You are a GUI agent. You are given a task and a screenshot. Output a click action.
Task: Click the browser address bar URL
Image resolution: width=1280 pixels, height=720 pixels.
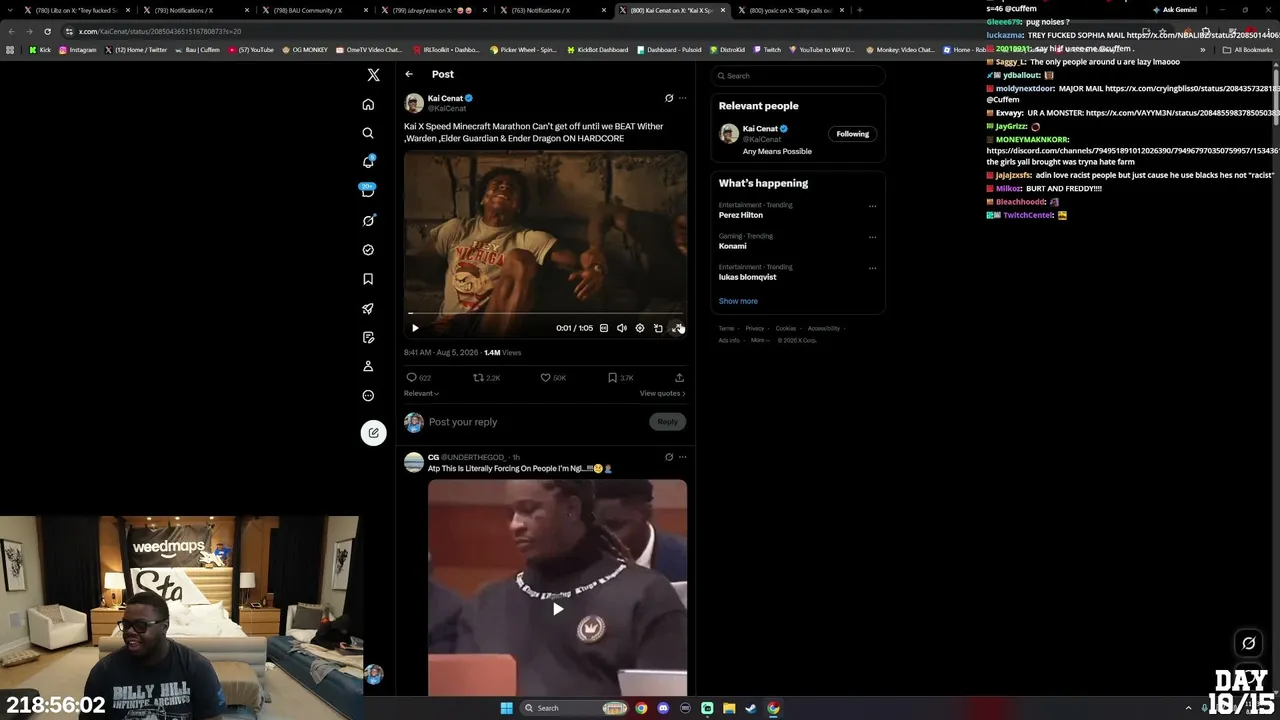coord(160,31)
